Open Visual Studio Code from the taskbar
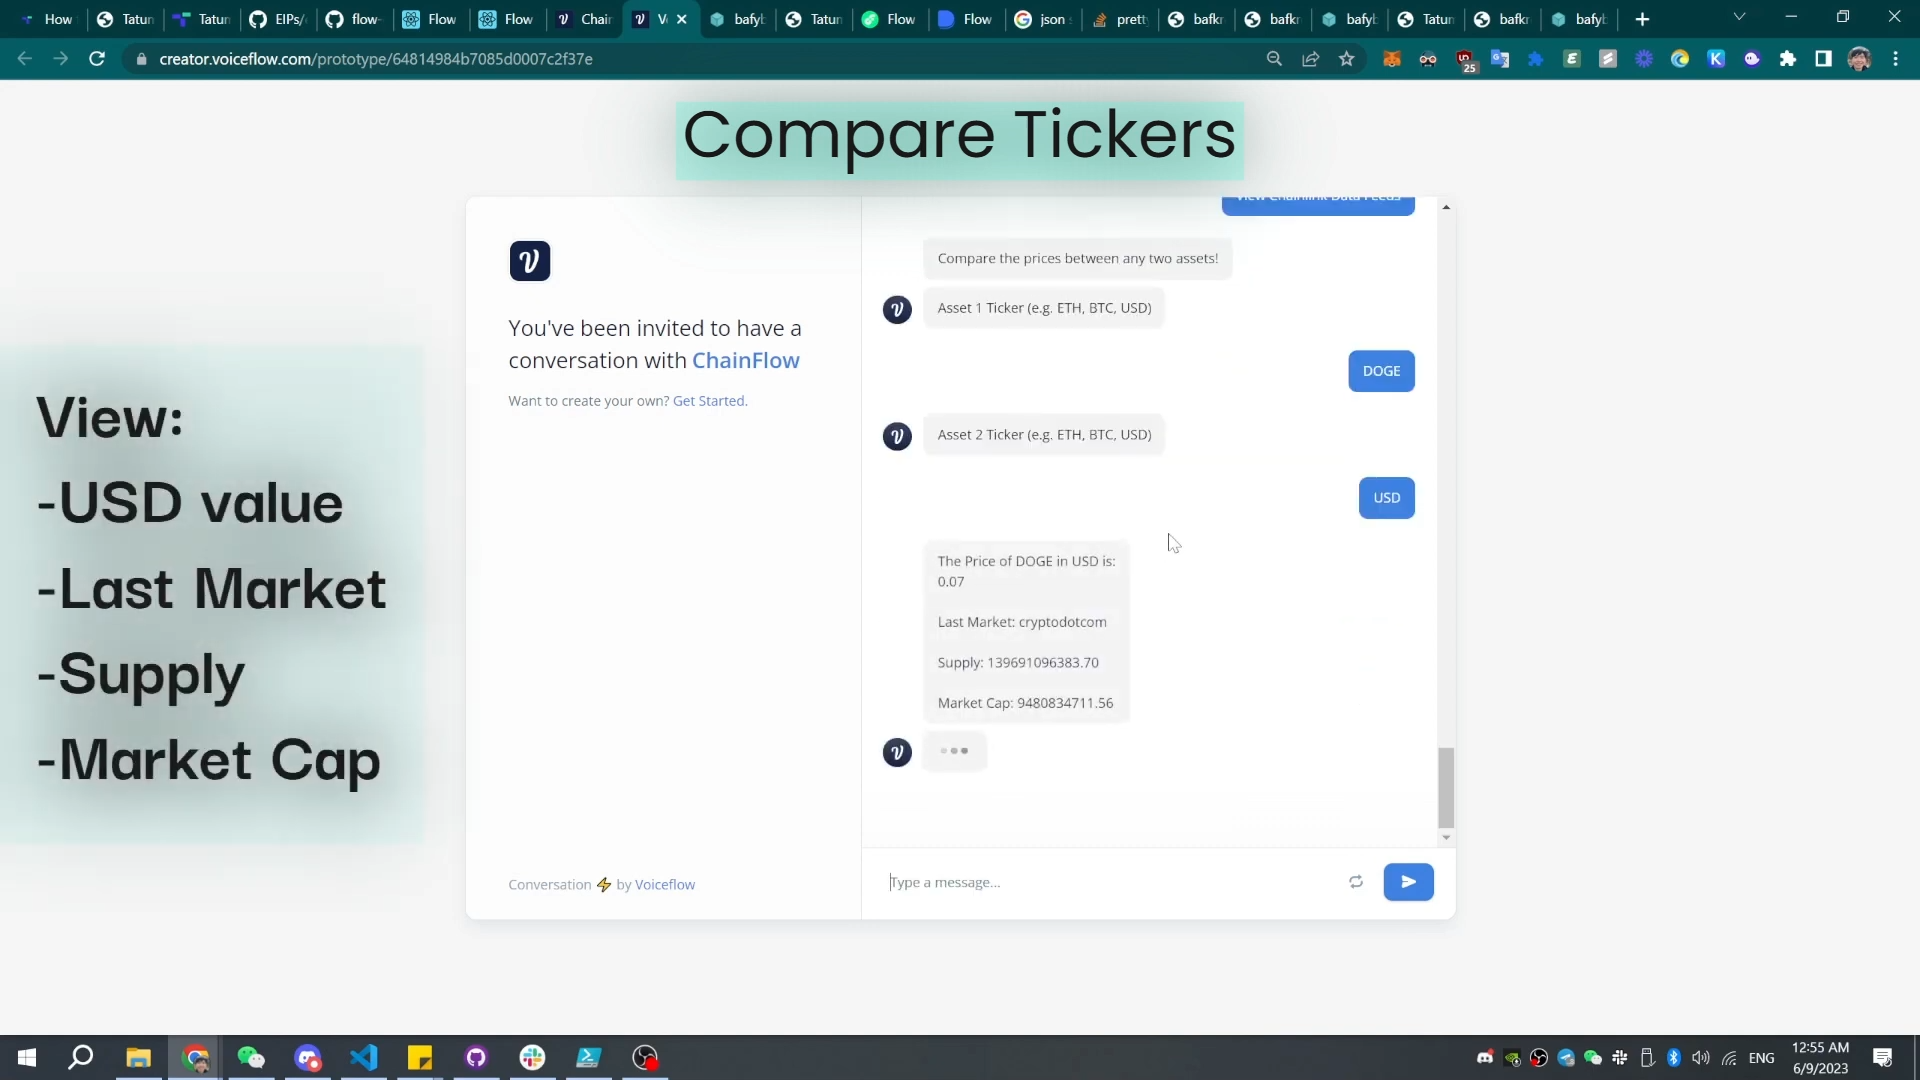 click(364, 1057)
